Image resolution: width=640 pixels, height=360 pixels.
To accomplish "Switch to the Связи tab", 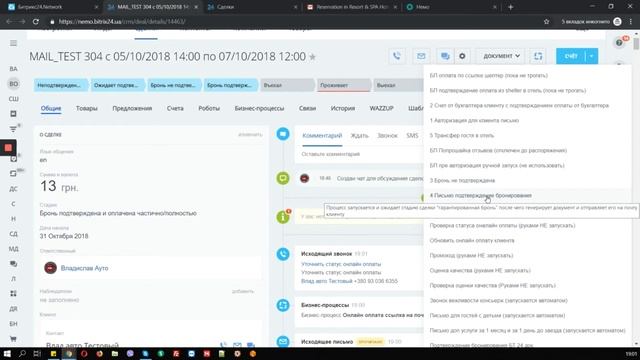I will [x=307, y=108].
